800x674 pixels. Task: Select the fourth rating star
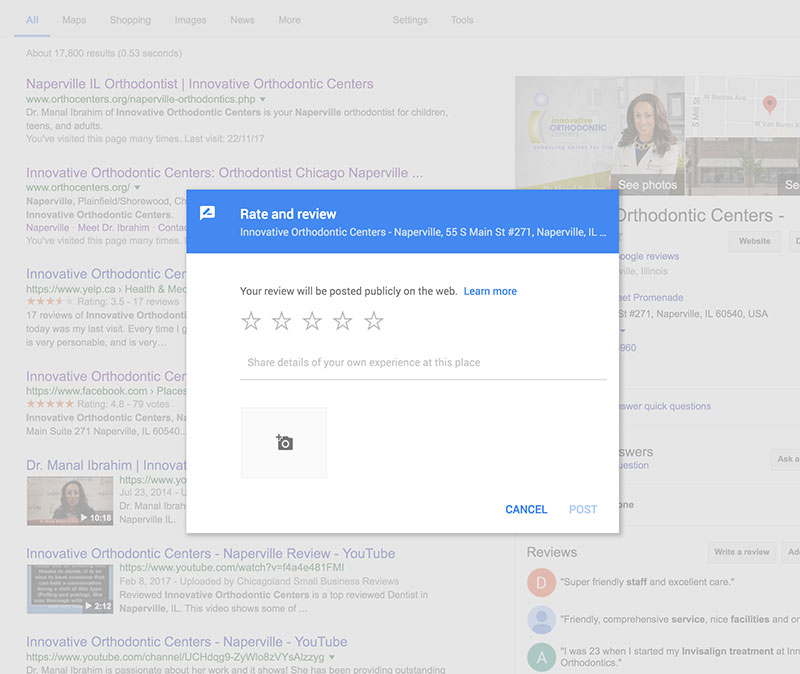(x=342, y=321)
